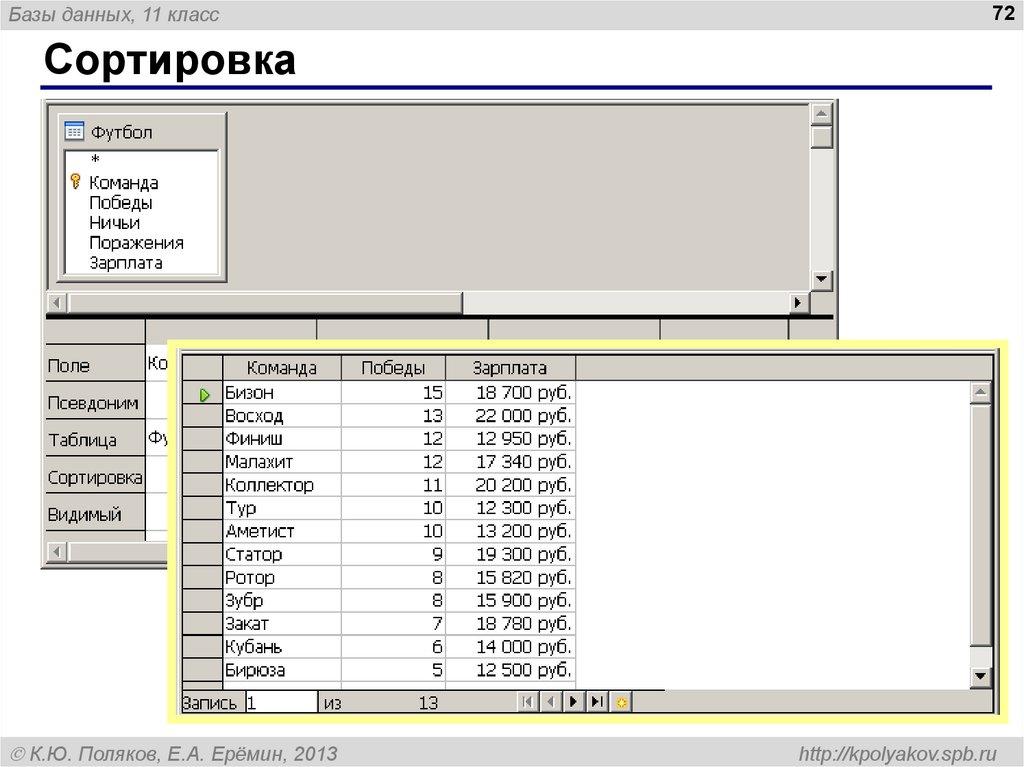Click the next record navigation arrow
The height and width of the screenshot is (767, 1024).
tap(571, 702)
